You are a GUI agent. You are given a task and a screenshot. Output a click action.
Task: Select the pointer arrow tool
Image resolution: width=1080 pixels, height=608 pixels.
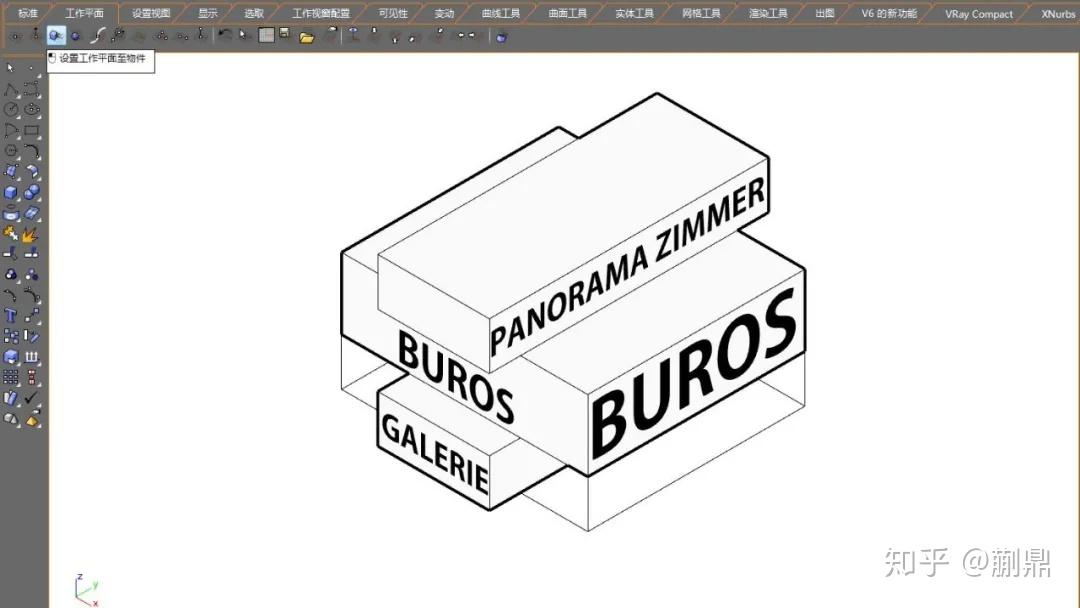(10, 67)
